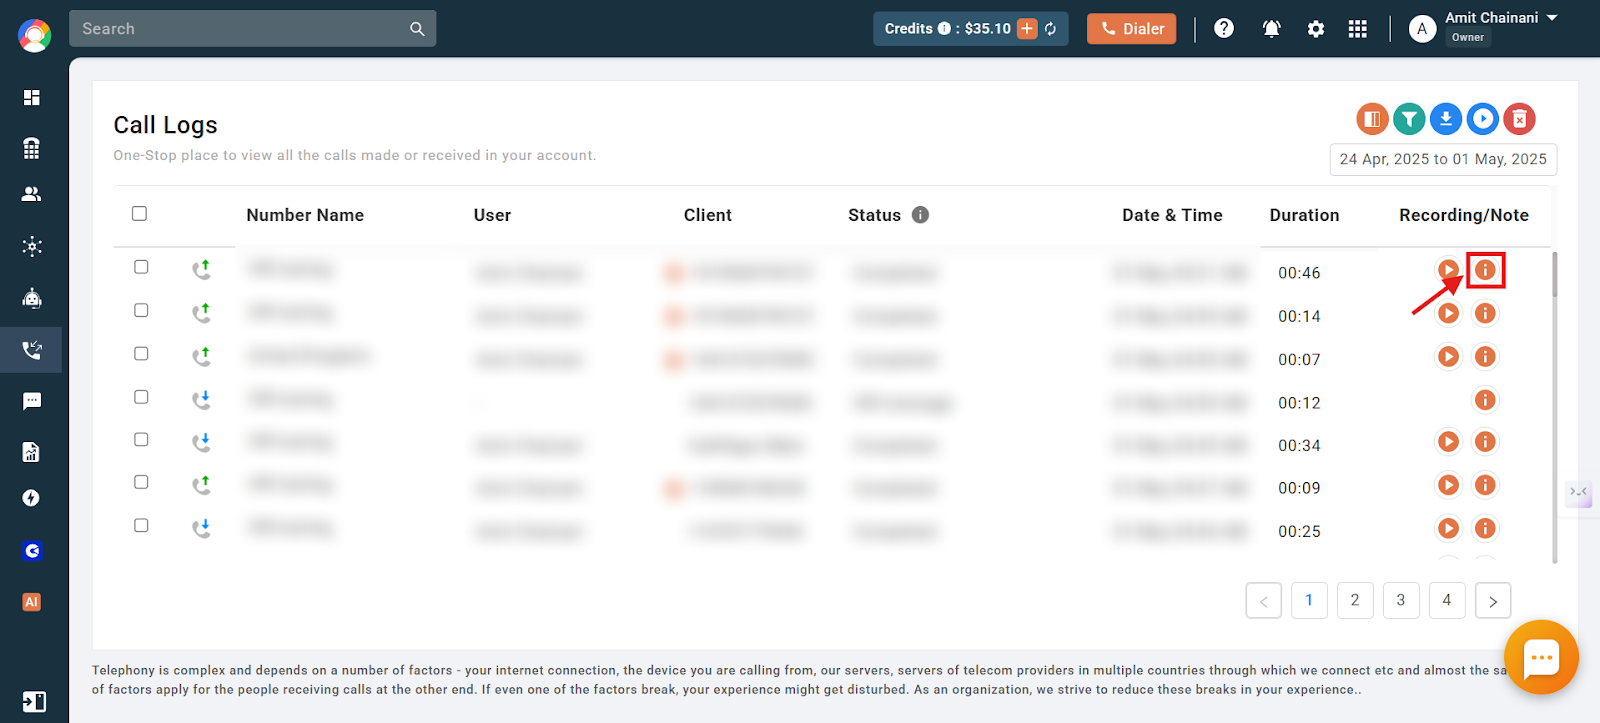Open the Dashboard icon in the sidebar
Image resolution: width=1600 pixels, height=723 pixels.
point(32,97)
